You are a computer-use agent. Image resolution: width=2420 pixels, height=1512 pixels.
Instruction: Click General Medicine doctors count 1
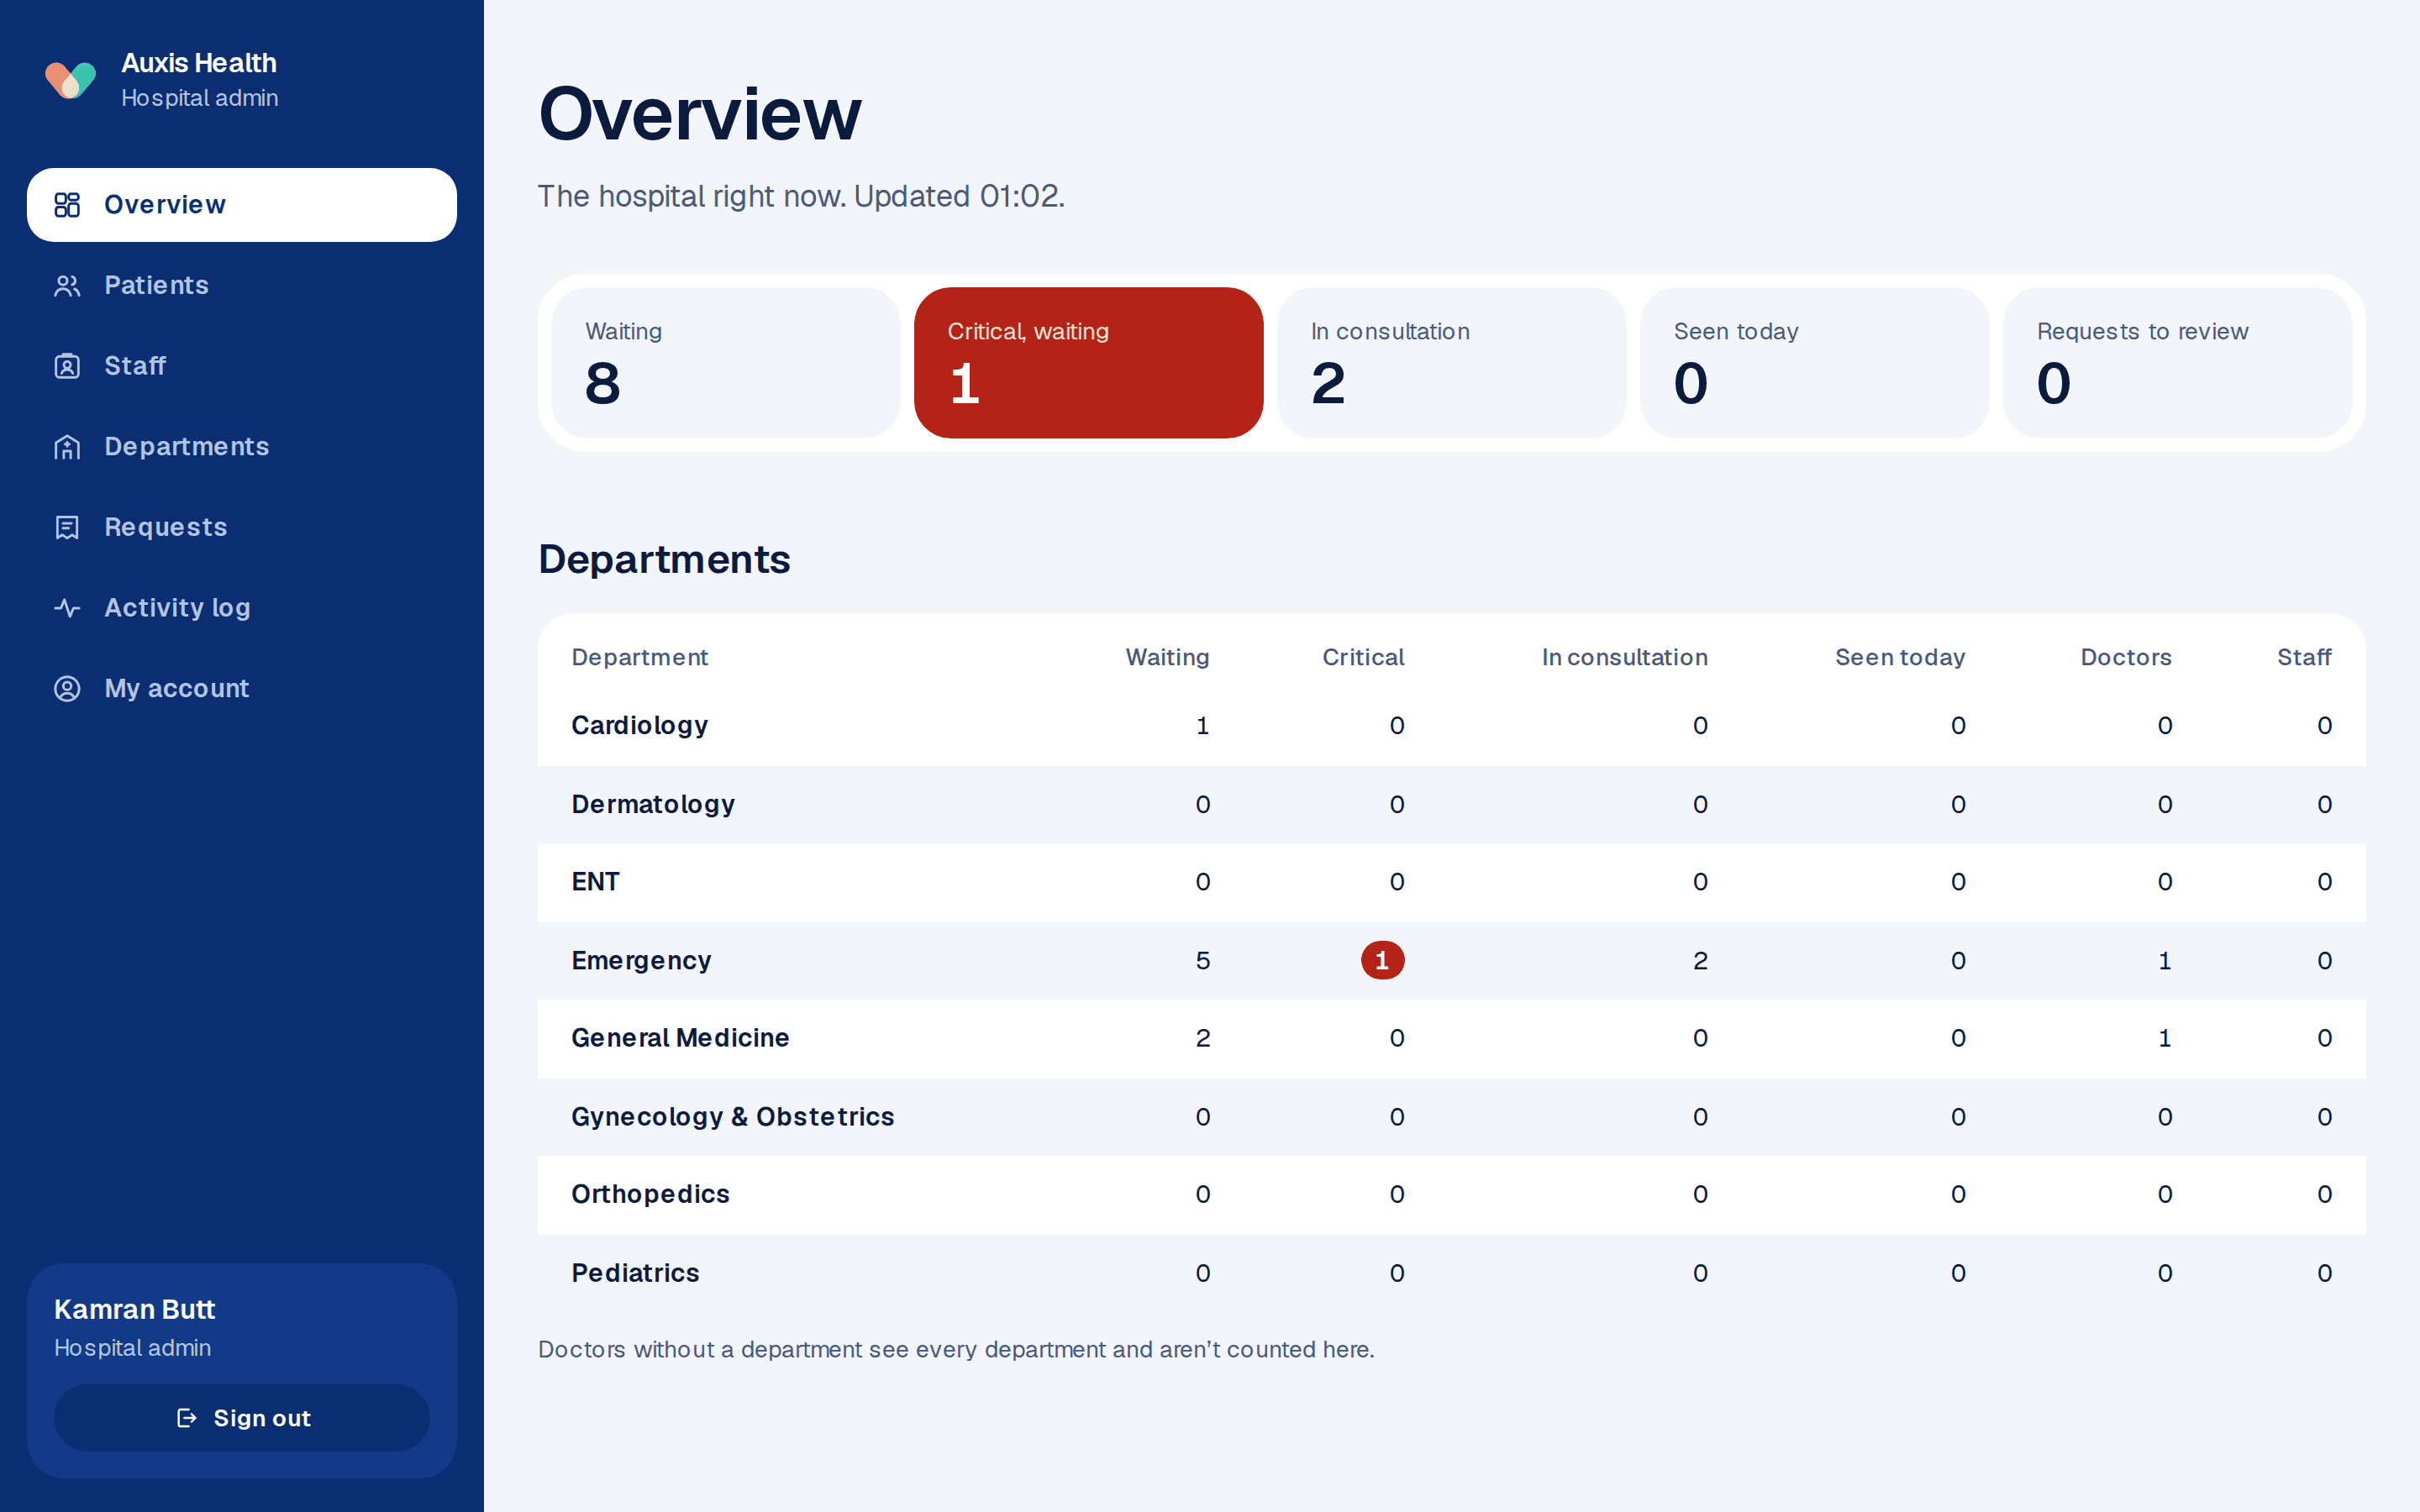click(x=2165, y=1039)
